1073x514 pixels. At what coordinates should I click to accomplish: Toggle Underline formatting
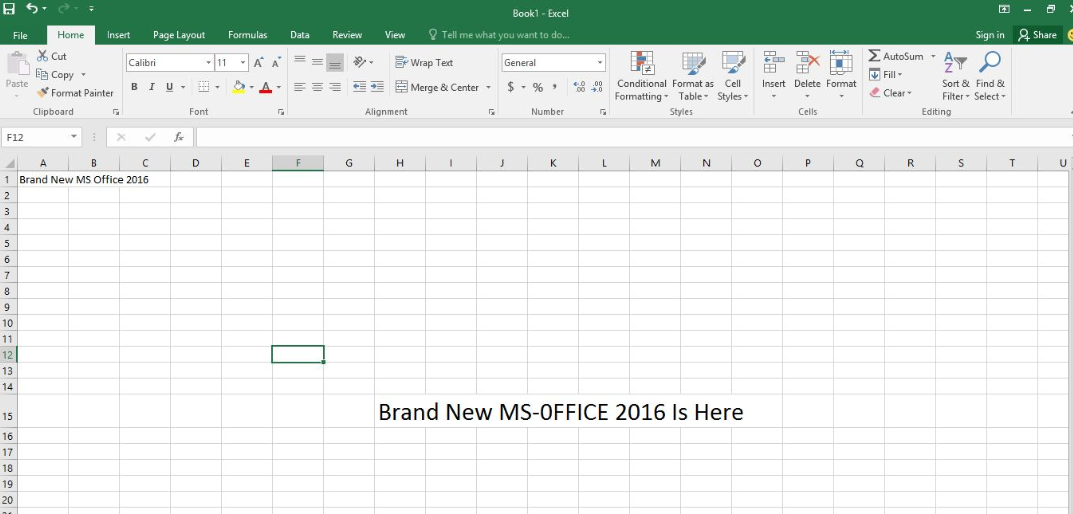click(x=168, y=87)
